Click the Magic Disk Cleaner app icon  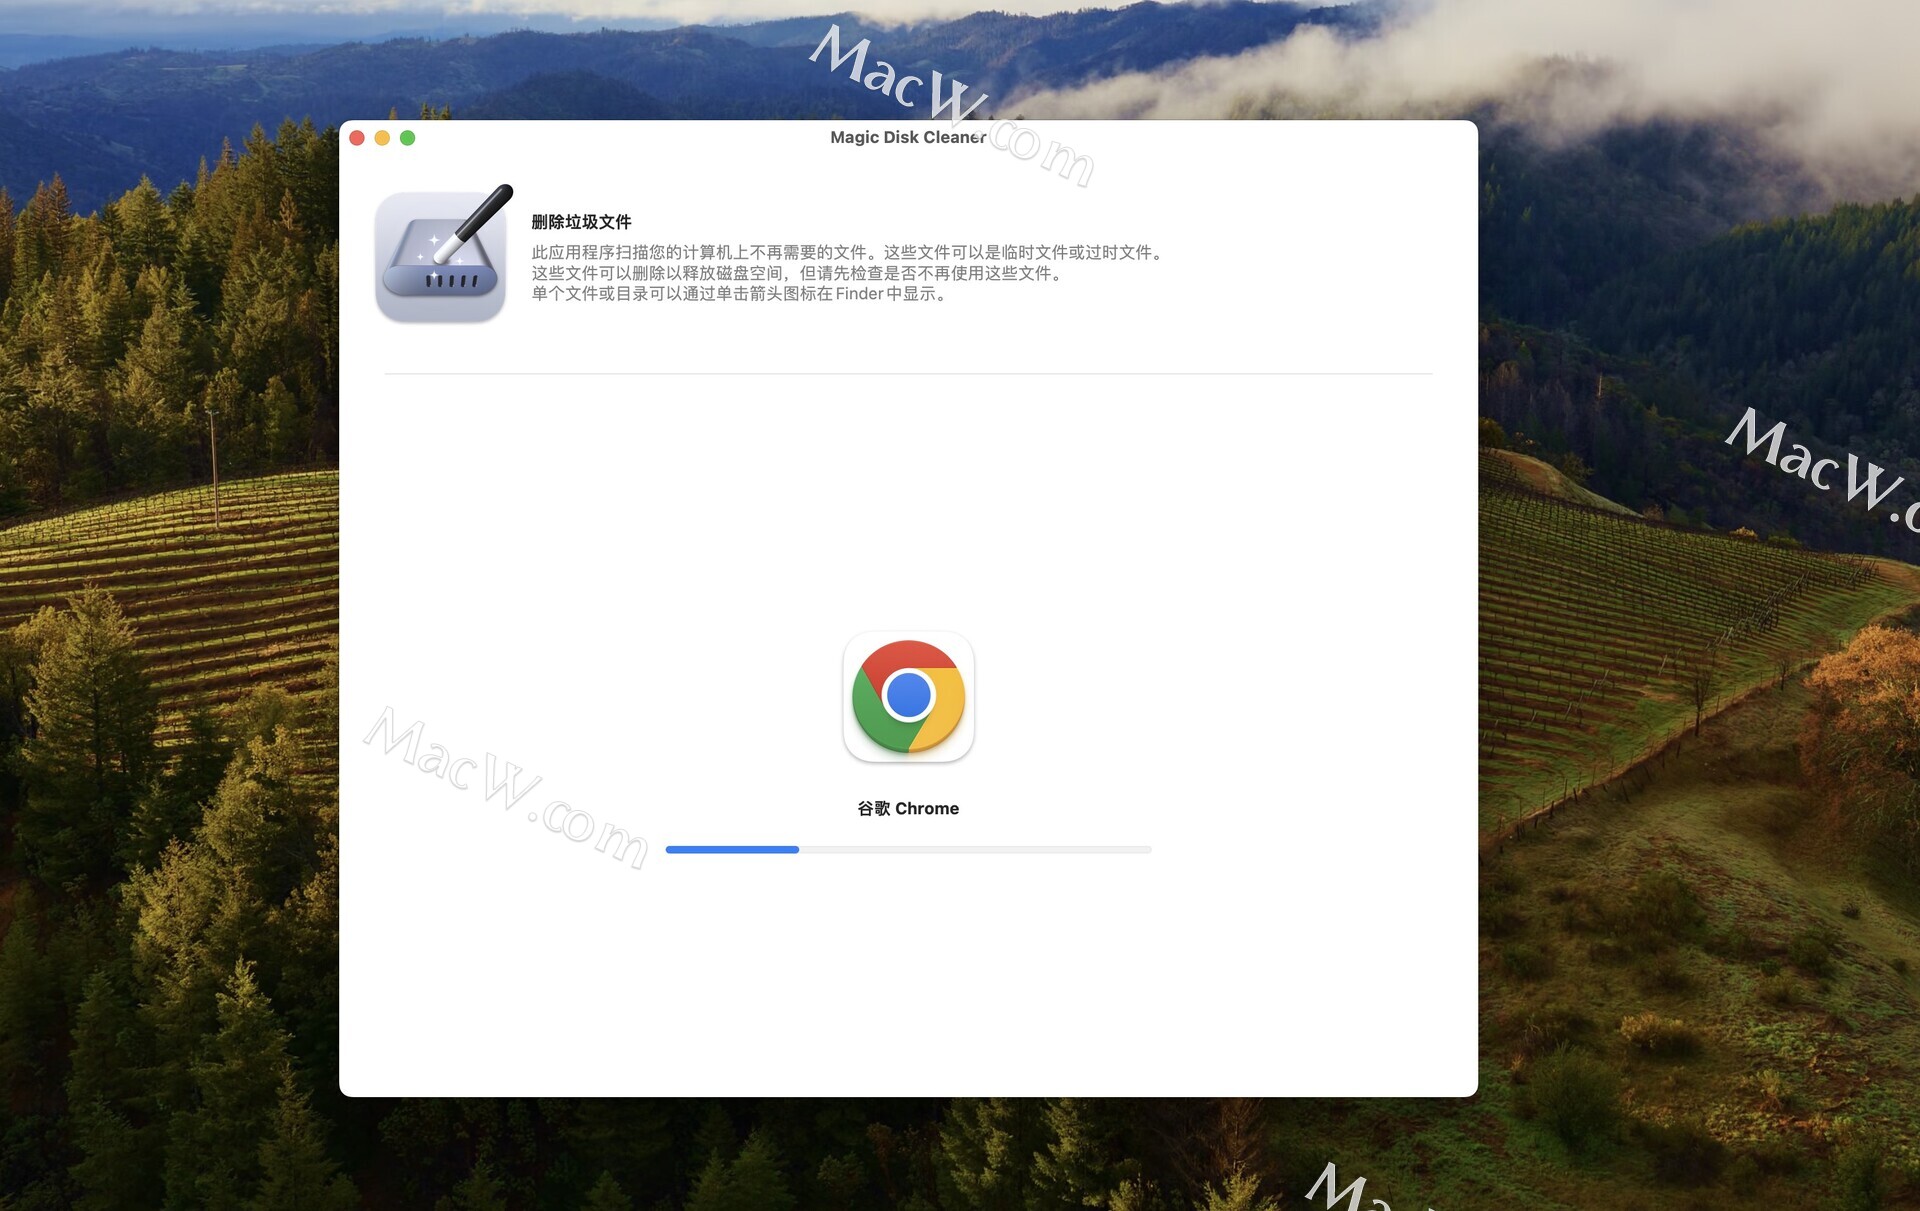[x=442, y=254]
